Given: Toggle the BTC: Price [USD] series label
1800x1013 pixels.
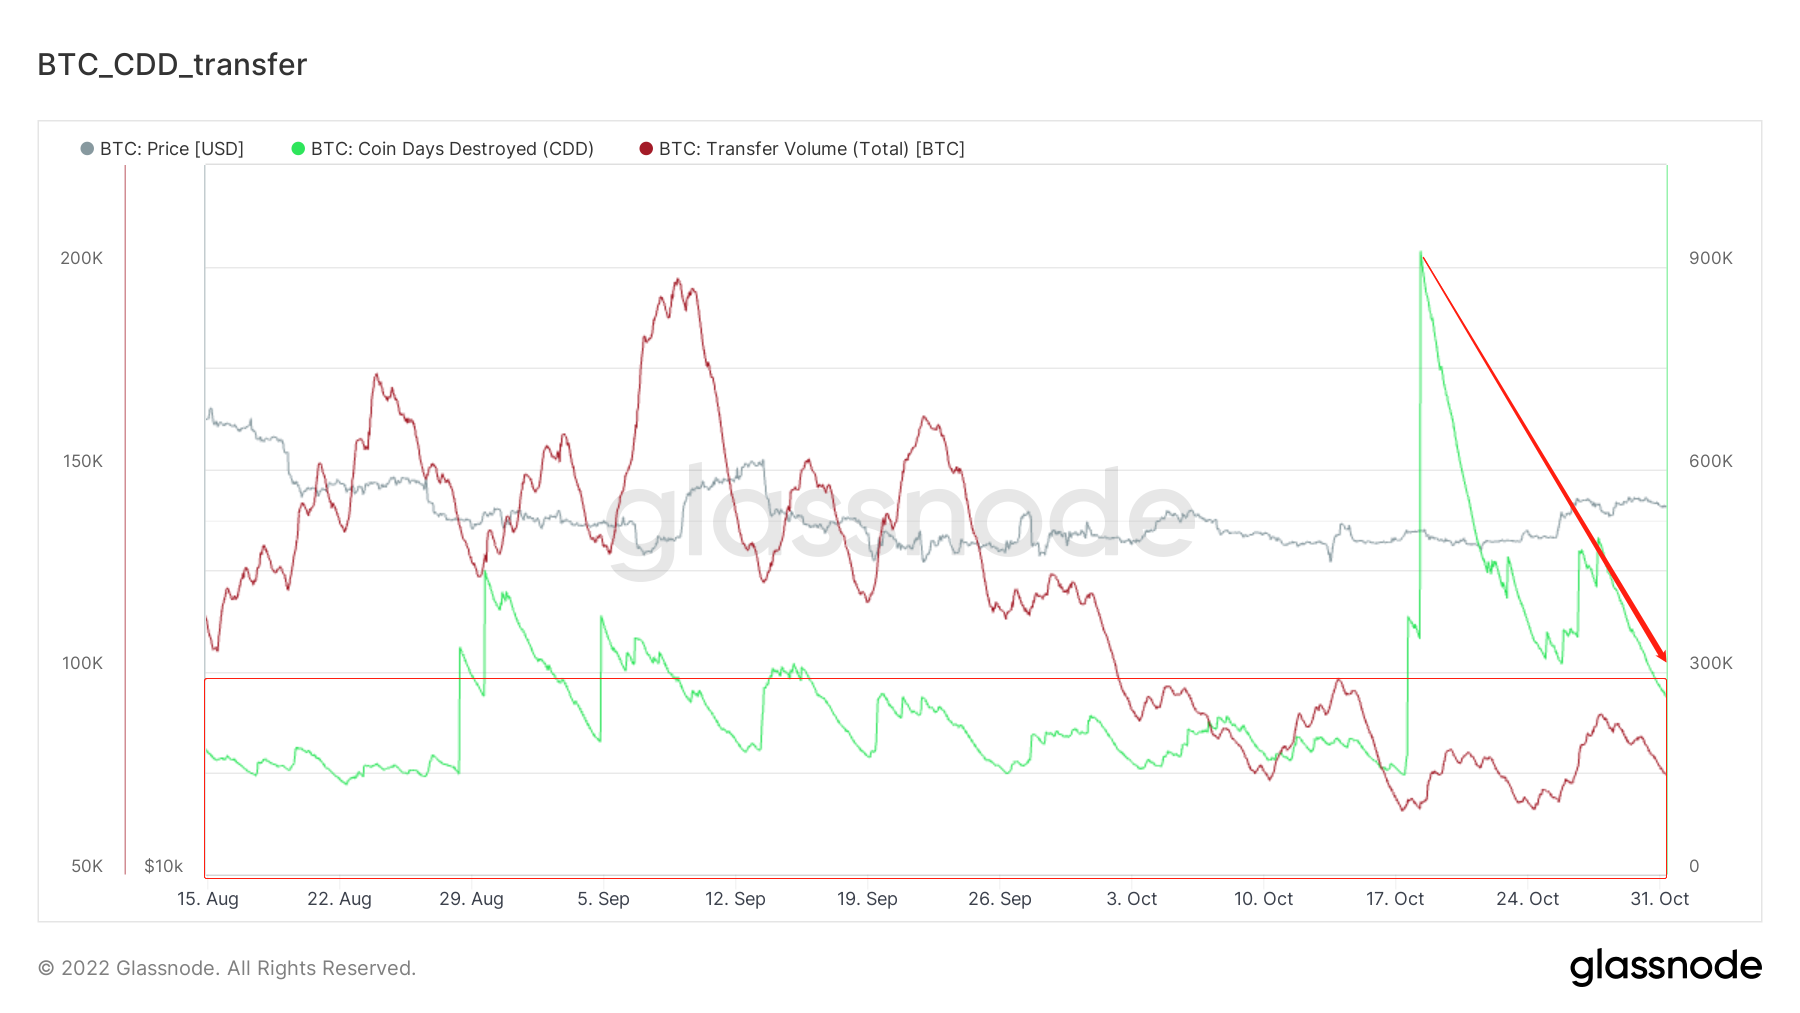Looking at the screenshot, I should (x=172, y=149).
